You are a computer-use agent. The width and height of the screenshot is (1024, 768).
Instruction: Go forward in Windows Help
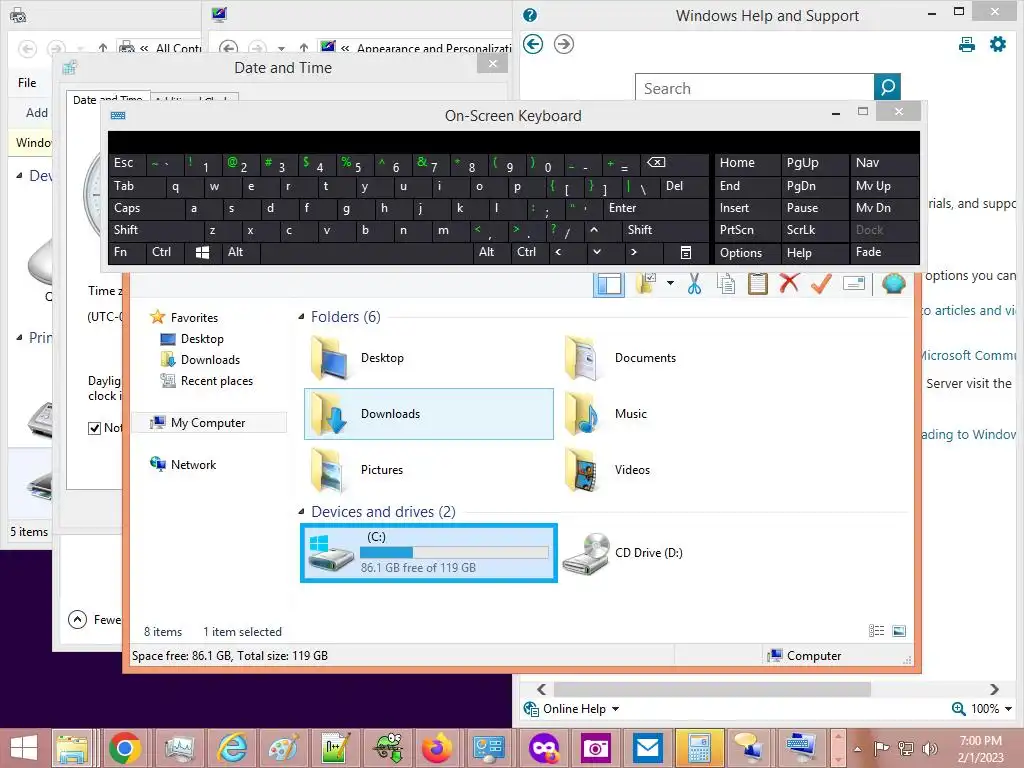pos(564,44)
